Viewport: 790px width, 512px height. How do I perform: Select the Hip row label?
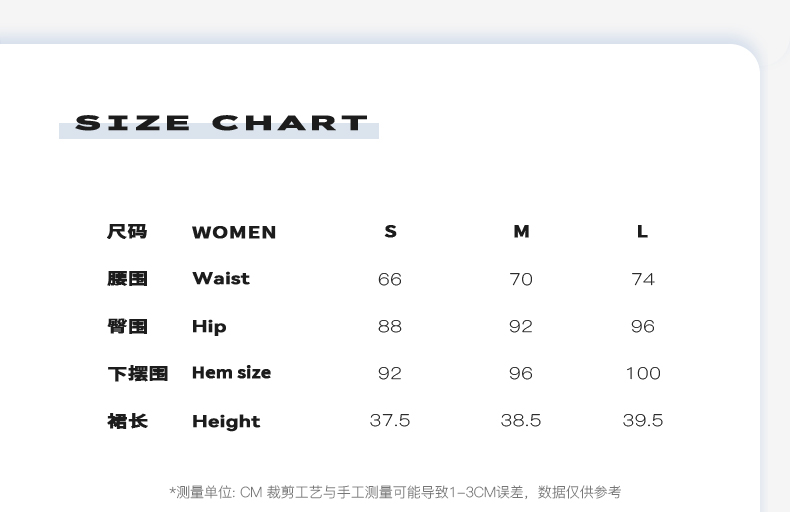coord(209,326)
